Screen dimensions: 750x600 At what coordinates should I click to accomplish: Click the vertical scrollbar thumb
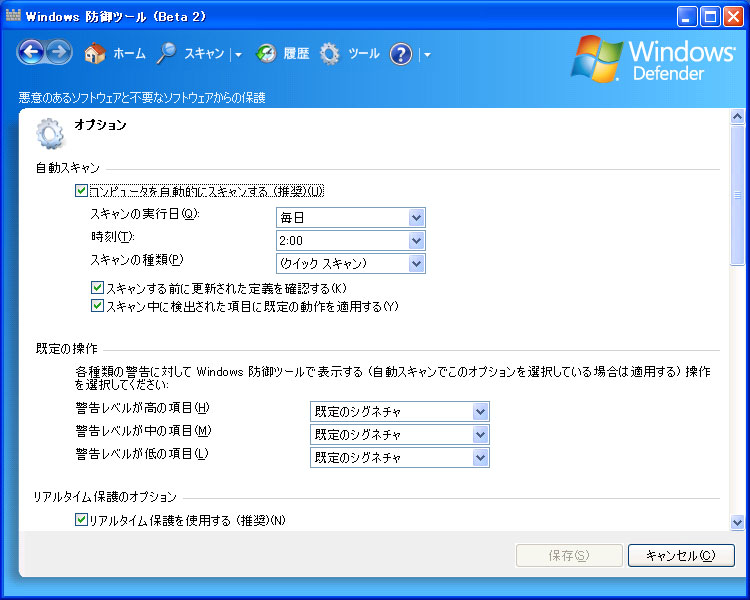737,195
